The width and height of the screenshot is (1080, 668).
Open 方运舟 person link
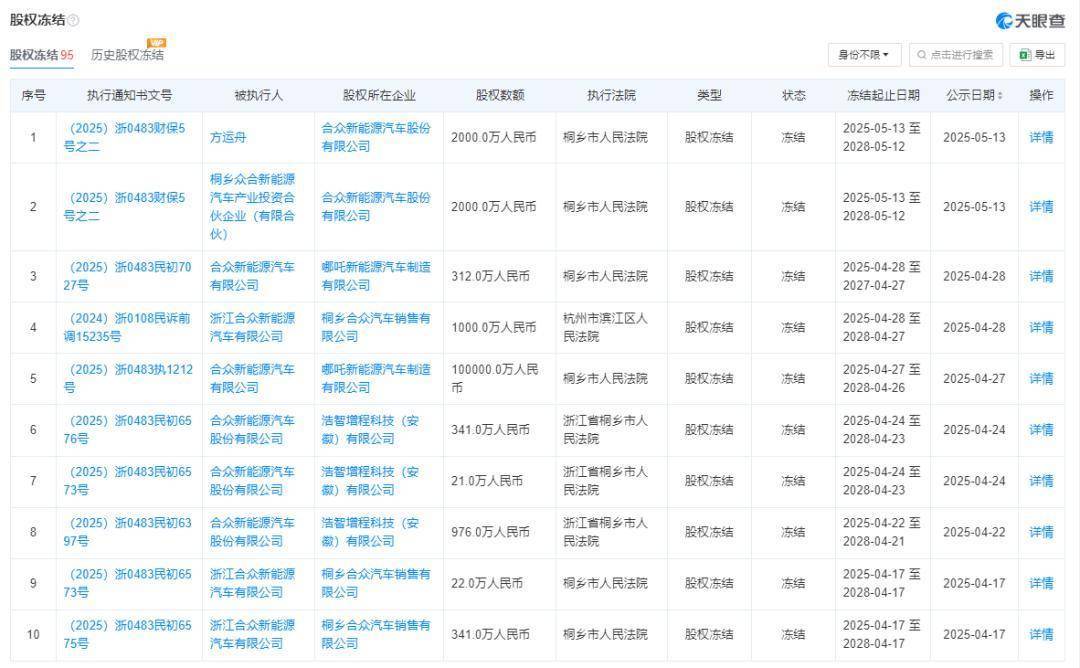point(228,138)
